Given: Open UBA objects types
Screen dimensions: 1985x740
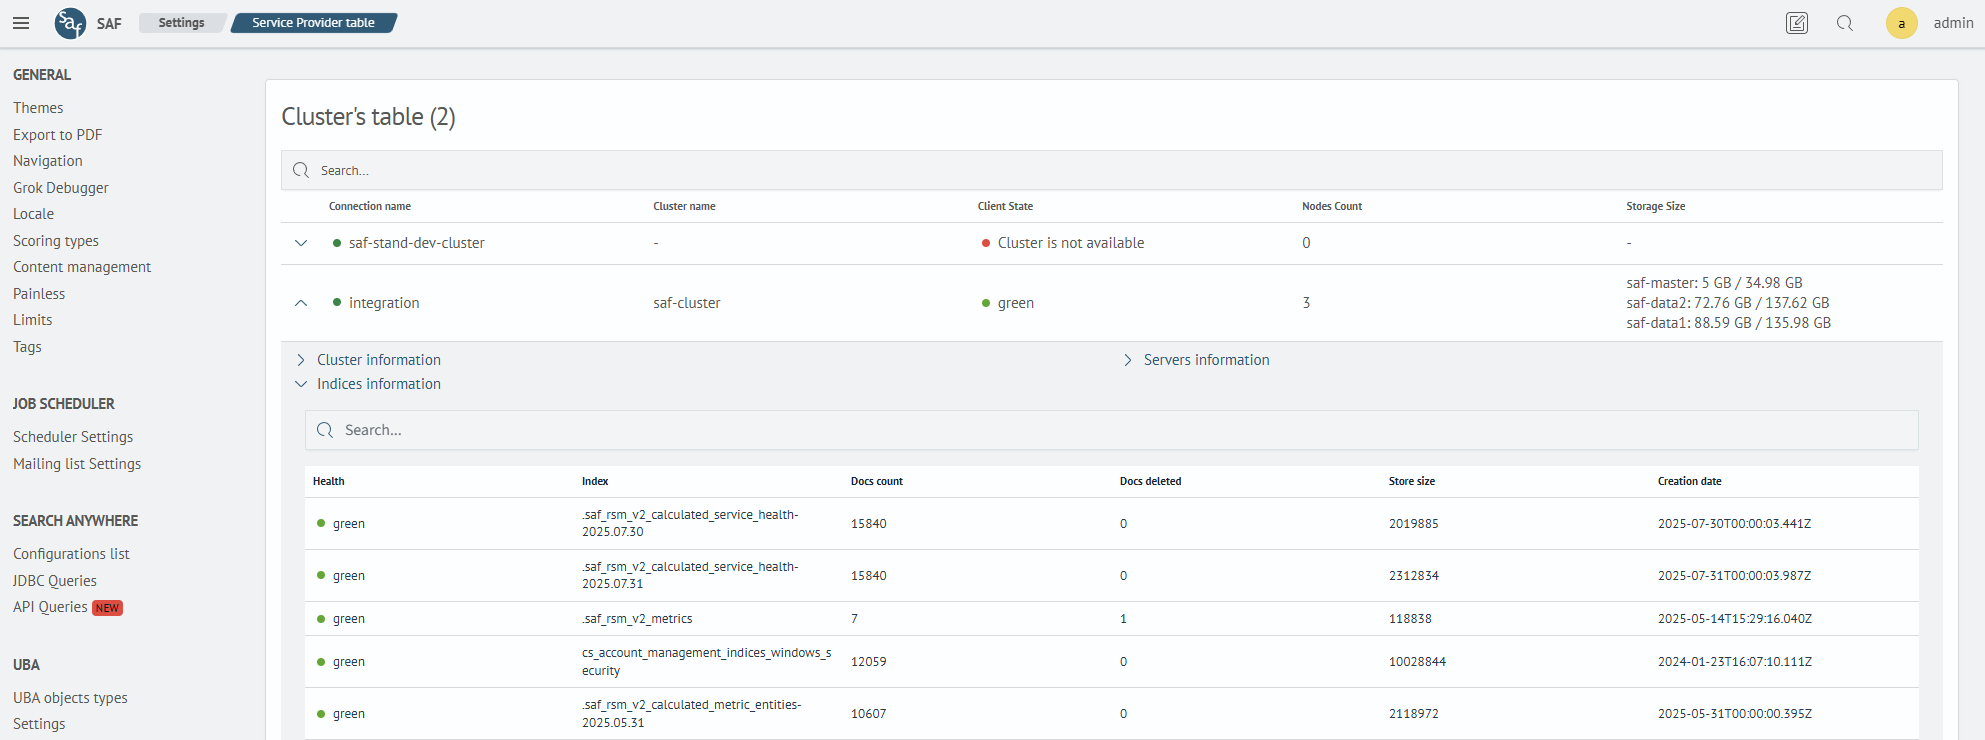Looking at the screenshot, I should click(x=71, y=698).
